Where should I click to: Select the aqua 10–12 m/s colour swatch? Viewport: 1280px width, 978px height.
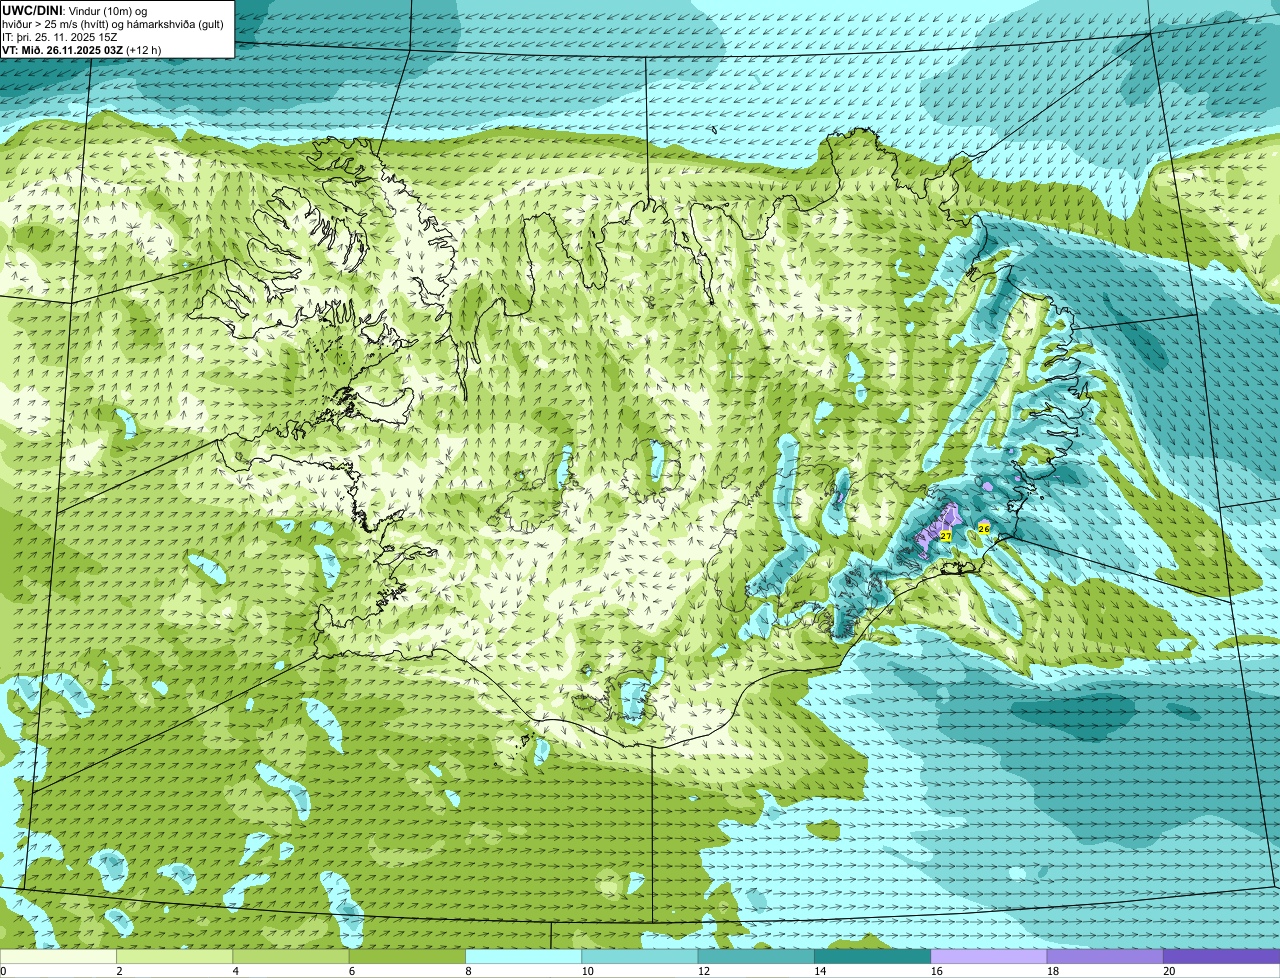point(640,956)
